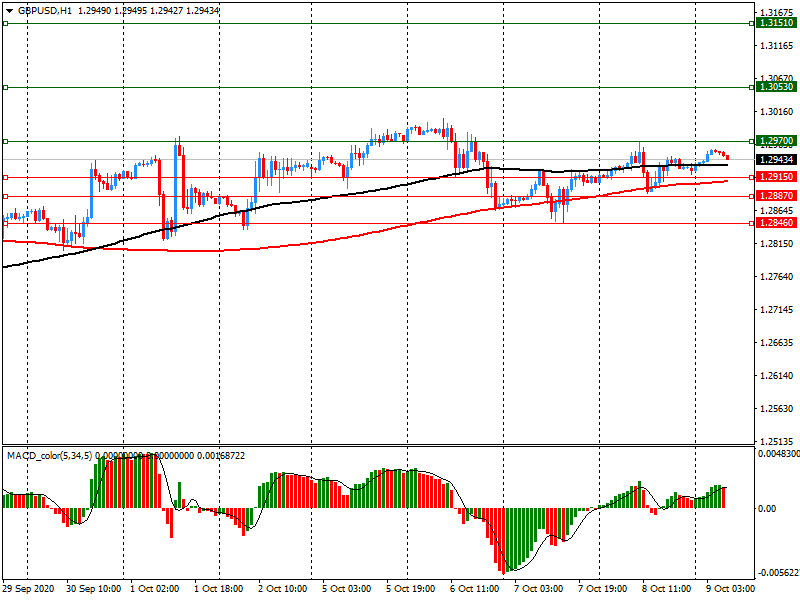This screenshot has height=600, width=800.
Task: Click the left handle of the 1.28870 line
Action: click(x=6, y=196)
